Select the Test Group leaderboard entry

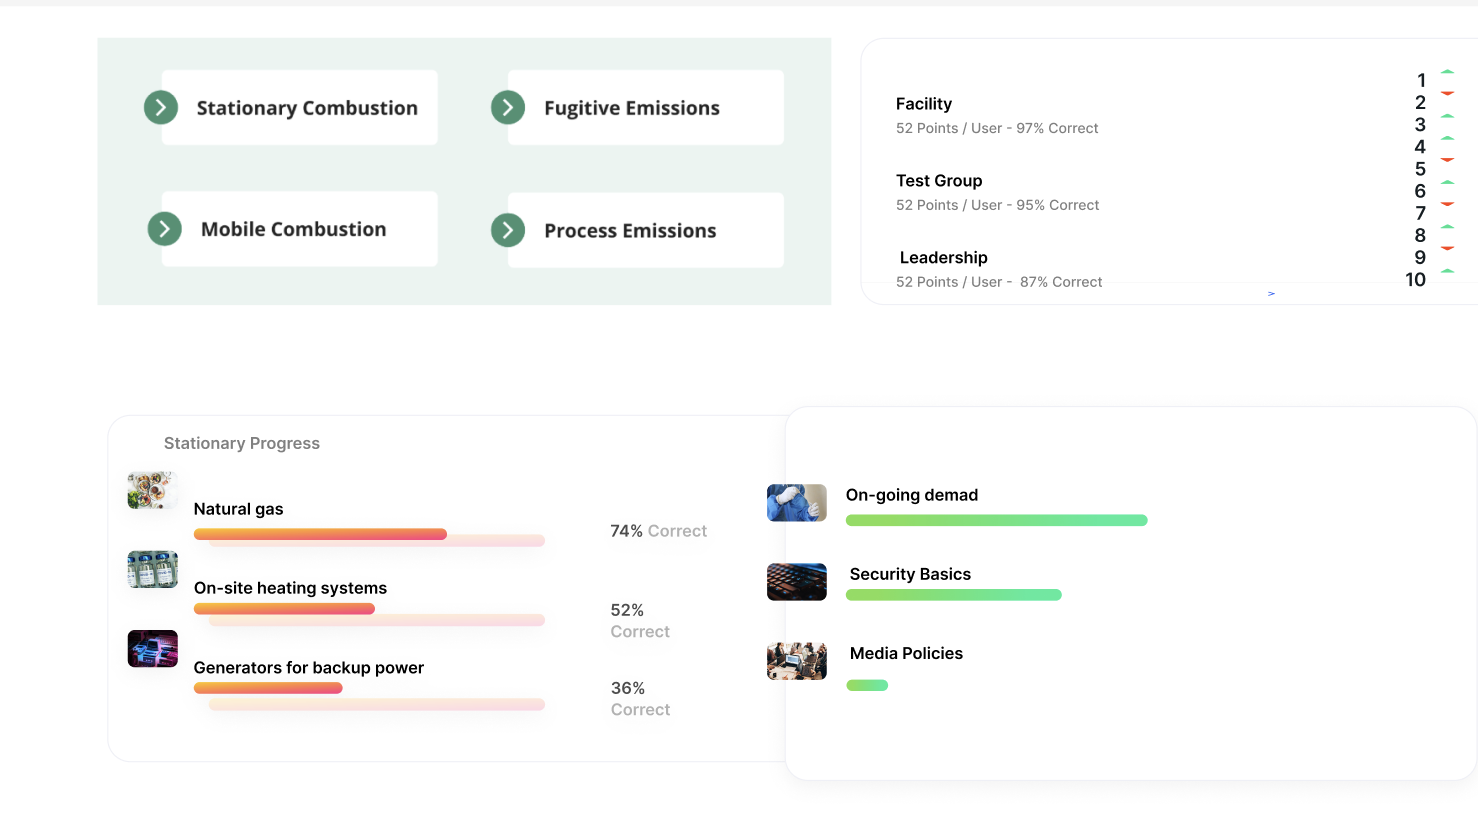[996, 192]
